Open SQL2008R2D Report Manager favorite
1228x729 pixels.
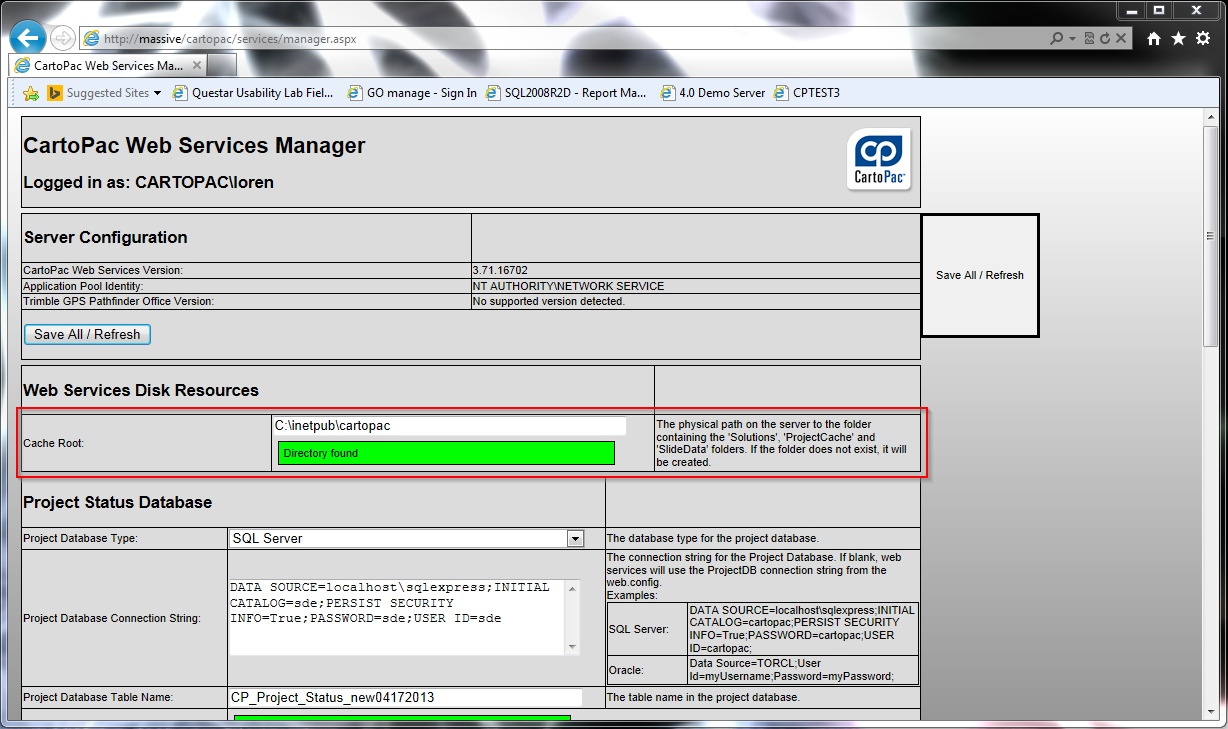coord(567,93)
